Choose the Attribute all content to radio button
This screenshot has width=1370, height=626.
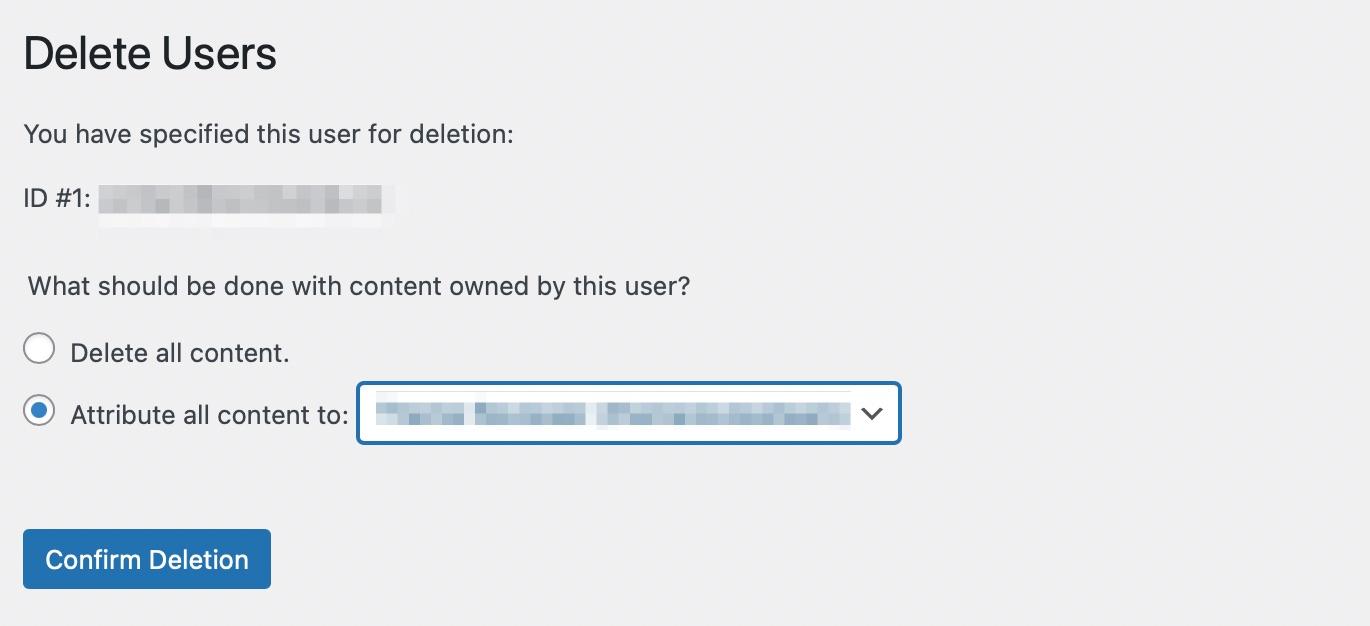[39, 410]
